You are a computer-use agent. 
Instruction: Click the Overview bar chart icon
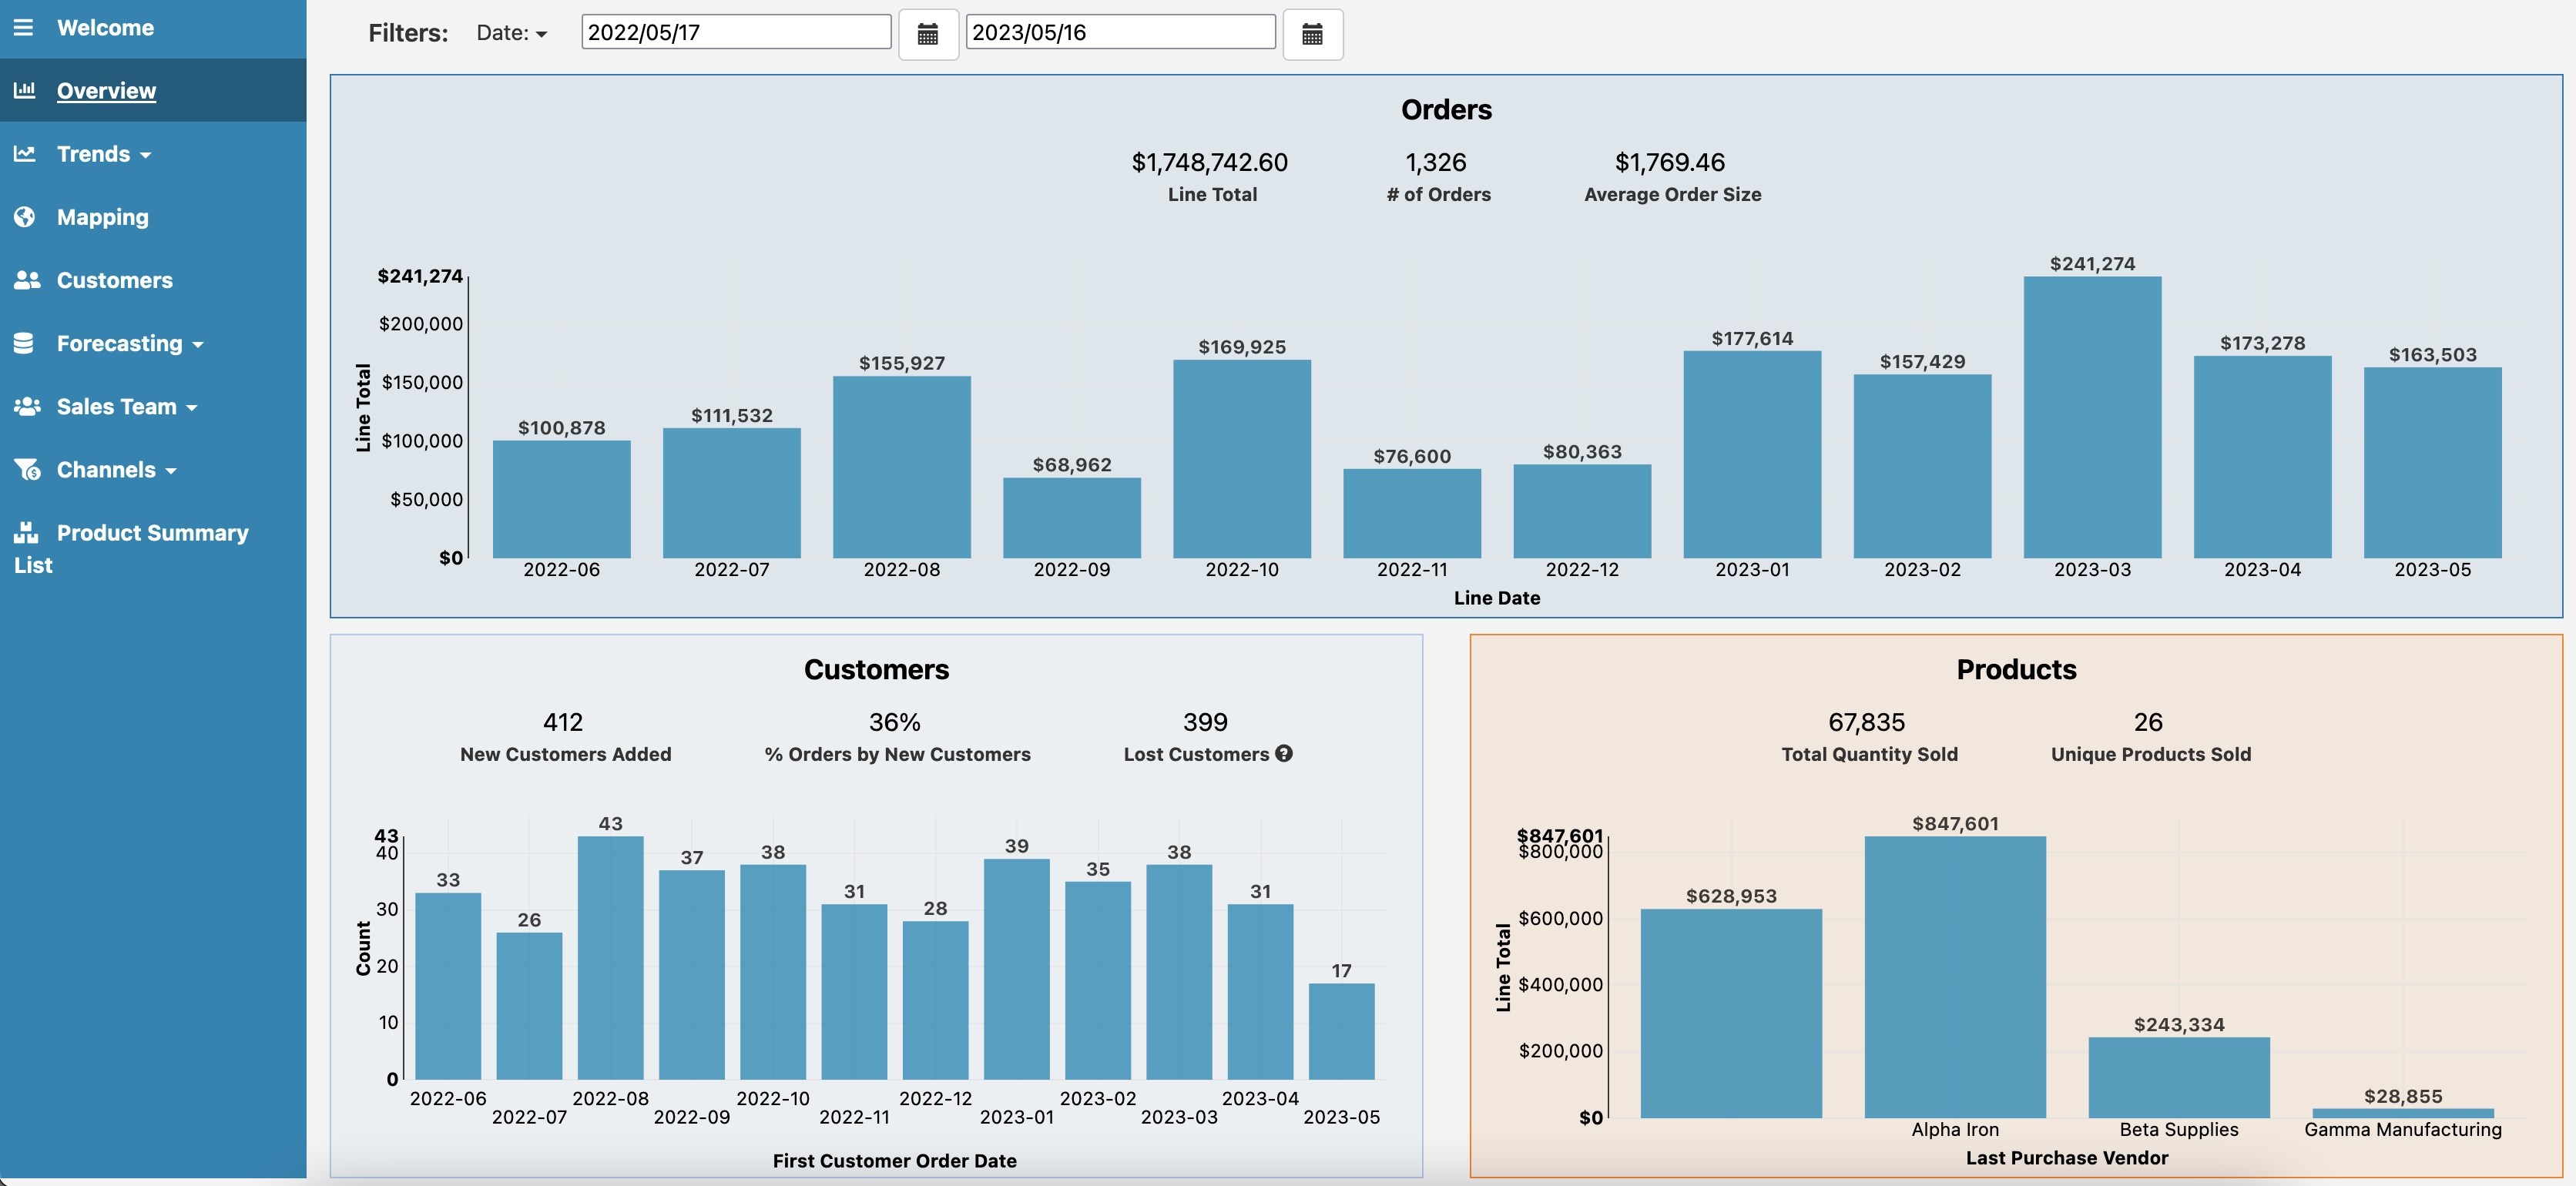(25, 90)
